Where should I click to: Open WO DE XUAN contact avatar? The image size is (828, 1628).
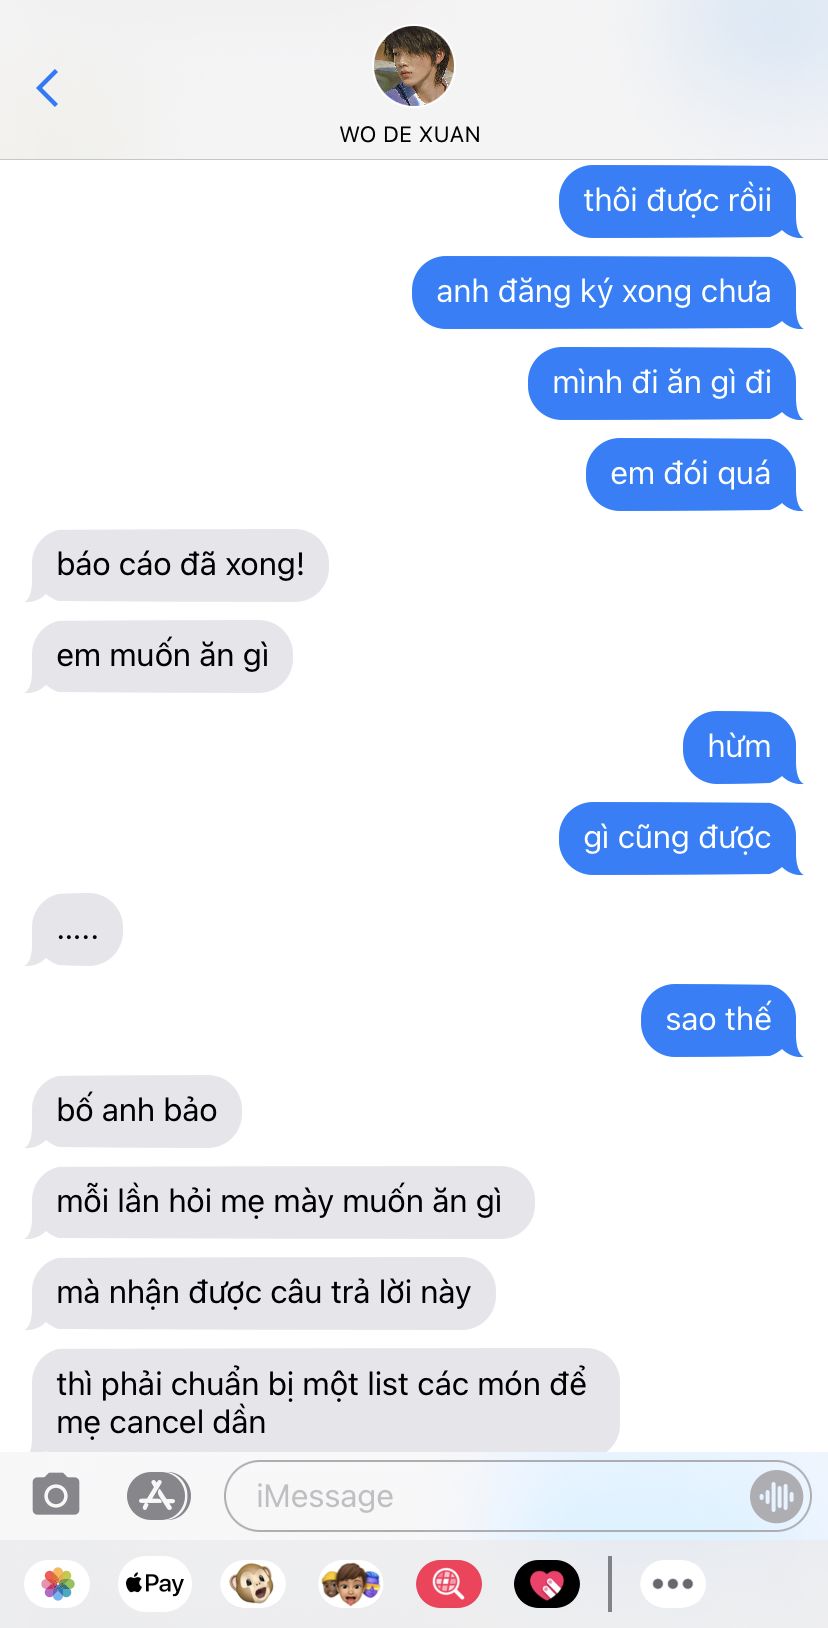413,66
